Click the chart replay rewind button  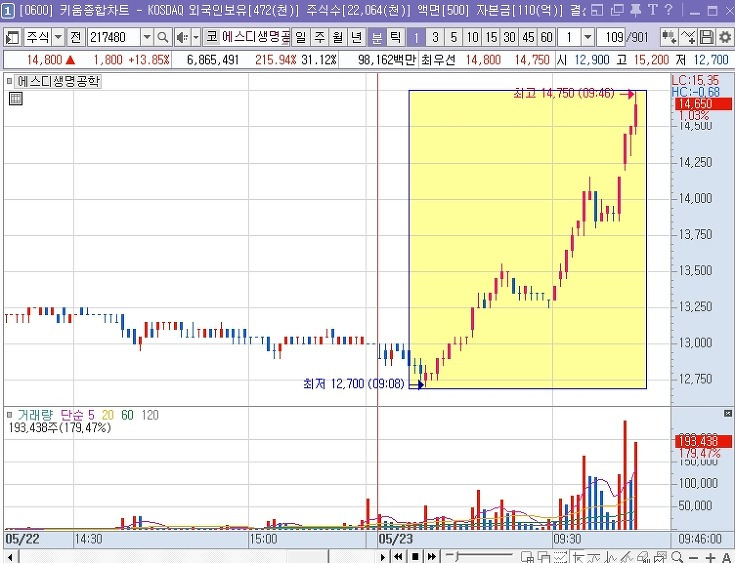[398, 557]
